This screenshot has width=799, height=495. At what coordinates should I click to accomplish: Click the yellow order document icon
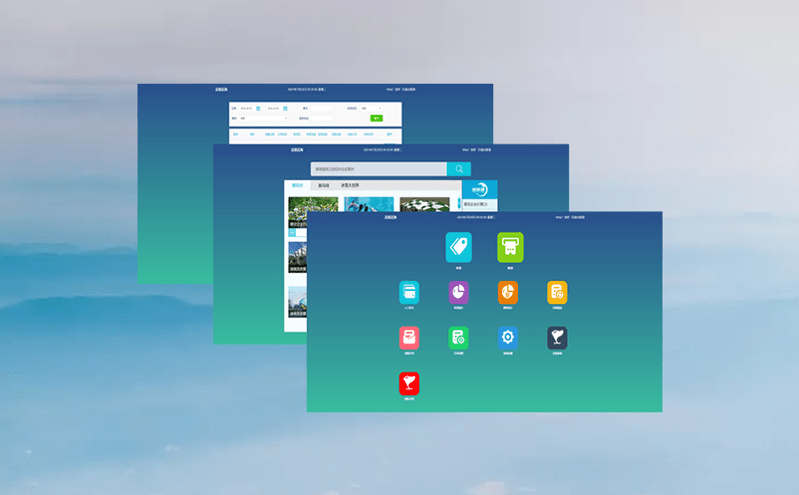[557, 292]
